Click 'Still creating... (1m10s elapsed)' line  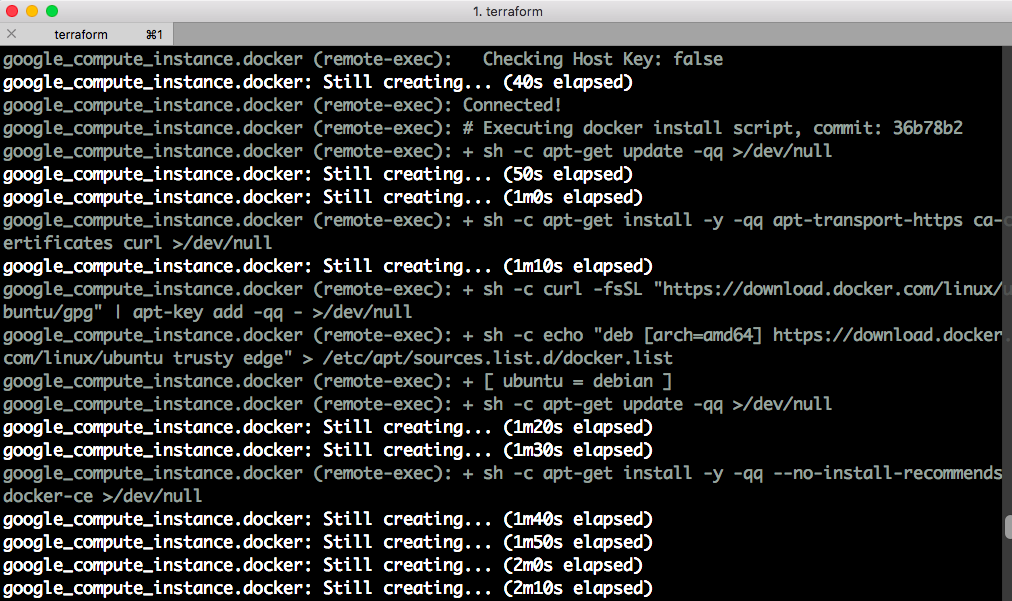[x=328, y=267]
